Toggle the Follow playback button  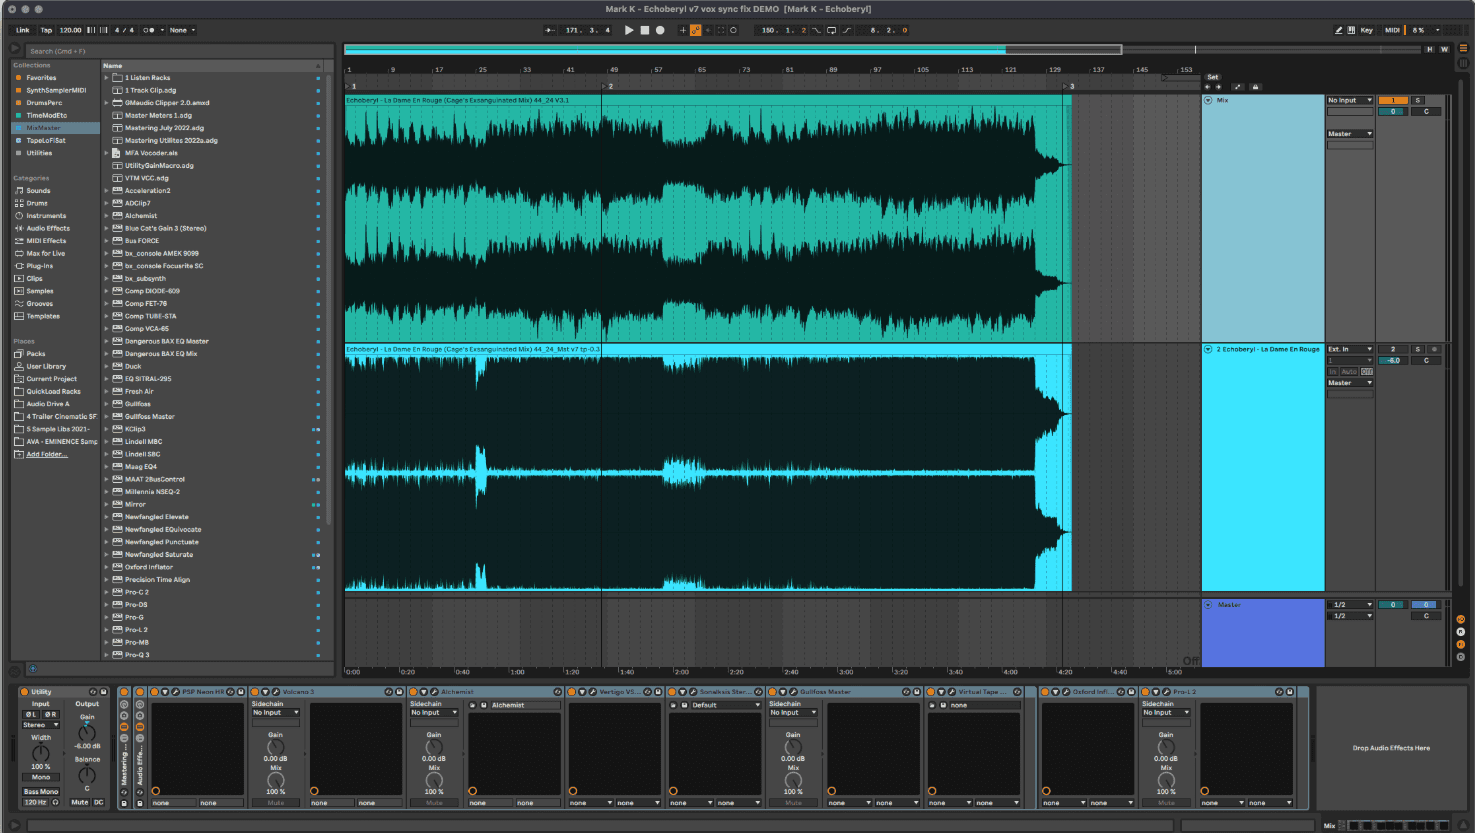coord(550,30)
